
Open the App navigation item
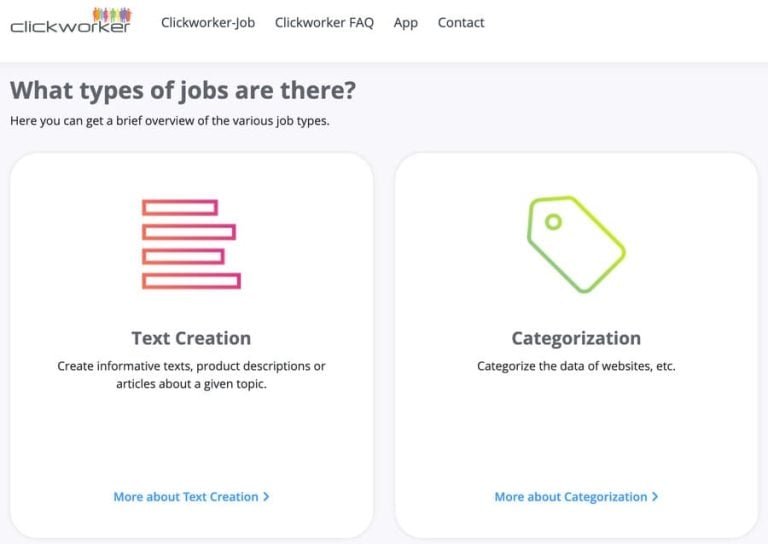(x=406, y=22)
